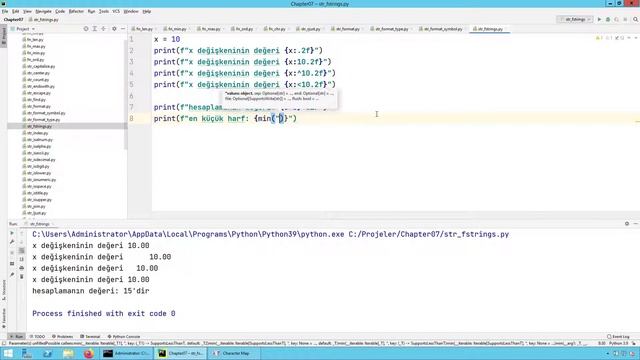Screen dimensions: 640x360
Task: Switch to the fn_max.py editor tab
Action: point(211,29)
